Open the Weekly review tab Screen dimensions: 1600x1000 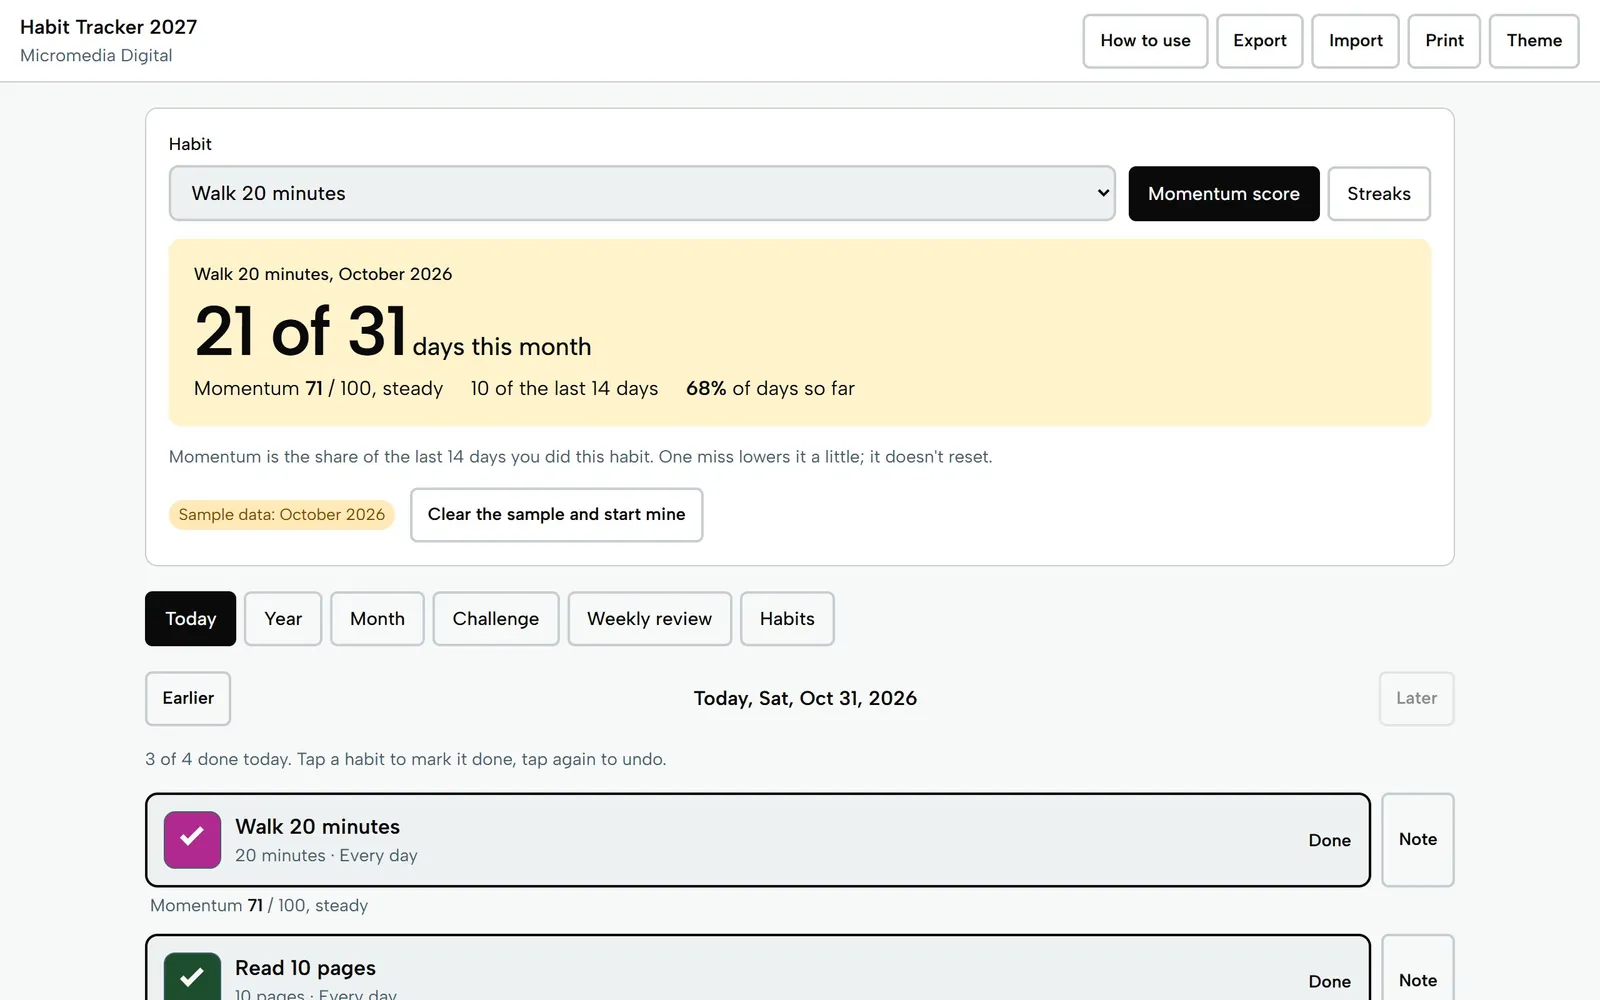(x=650, y=618)
